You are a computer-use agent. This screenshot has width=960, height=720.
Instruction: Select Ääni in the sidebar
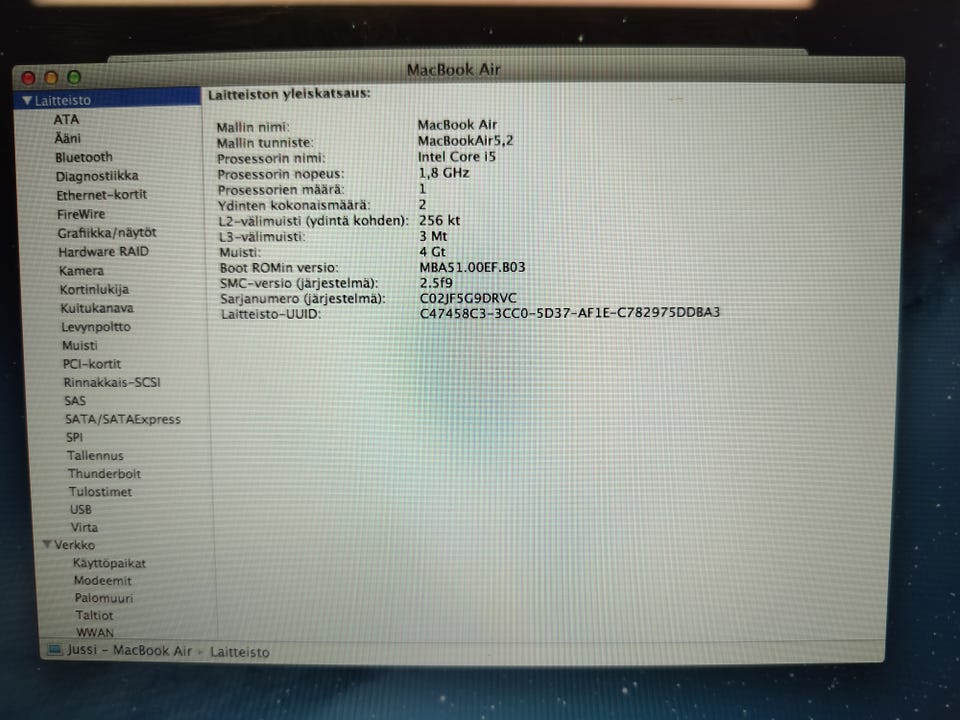coord(67,138)
